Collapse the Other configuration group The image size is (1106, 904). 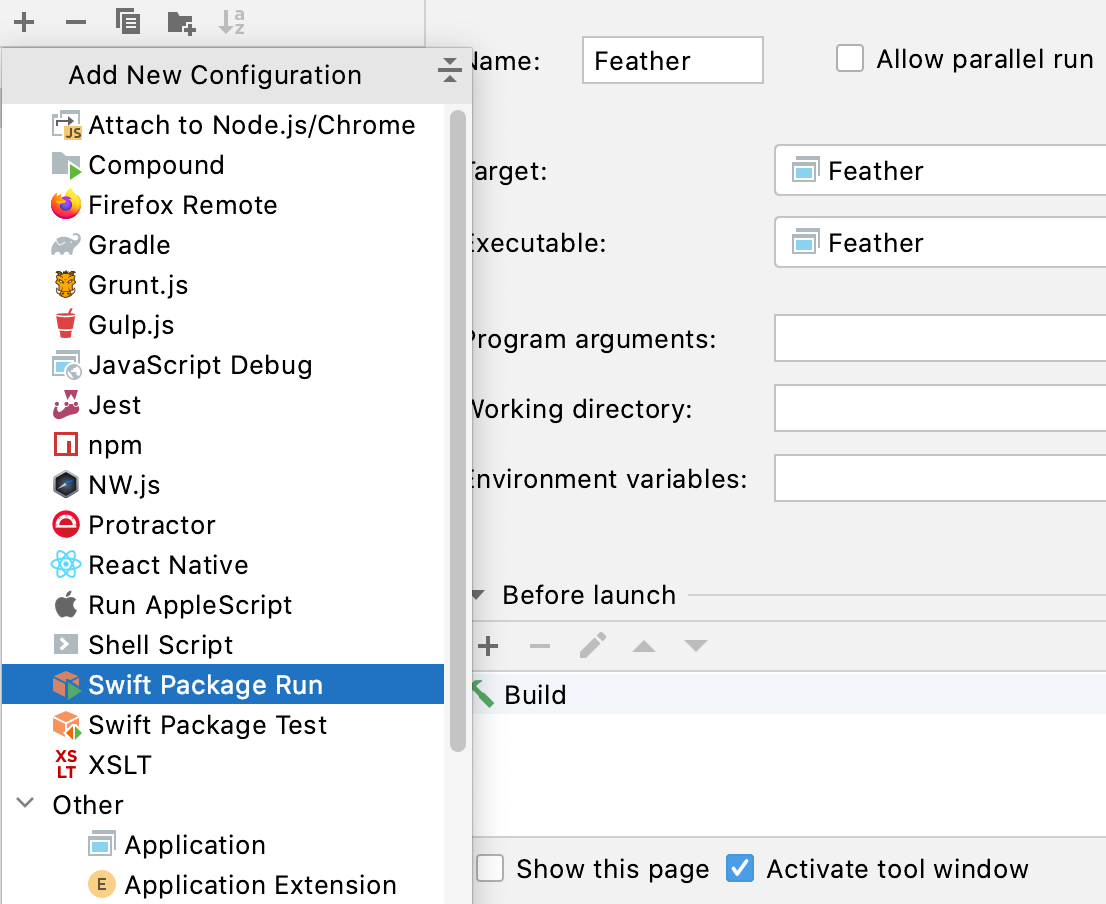tap(26, 804)
